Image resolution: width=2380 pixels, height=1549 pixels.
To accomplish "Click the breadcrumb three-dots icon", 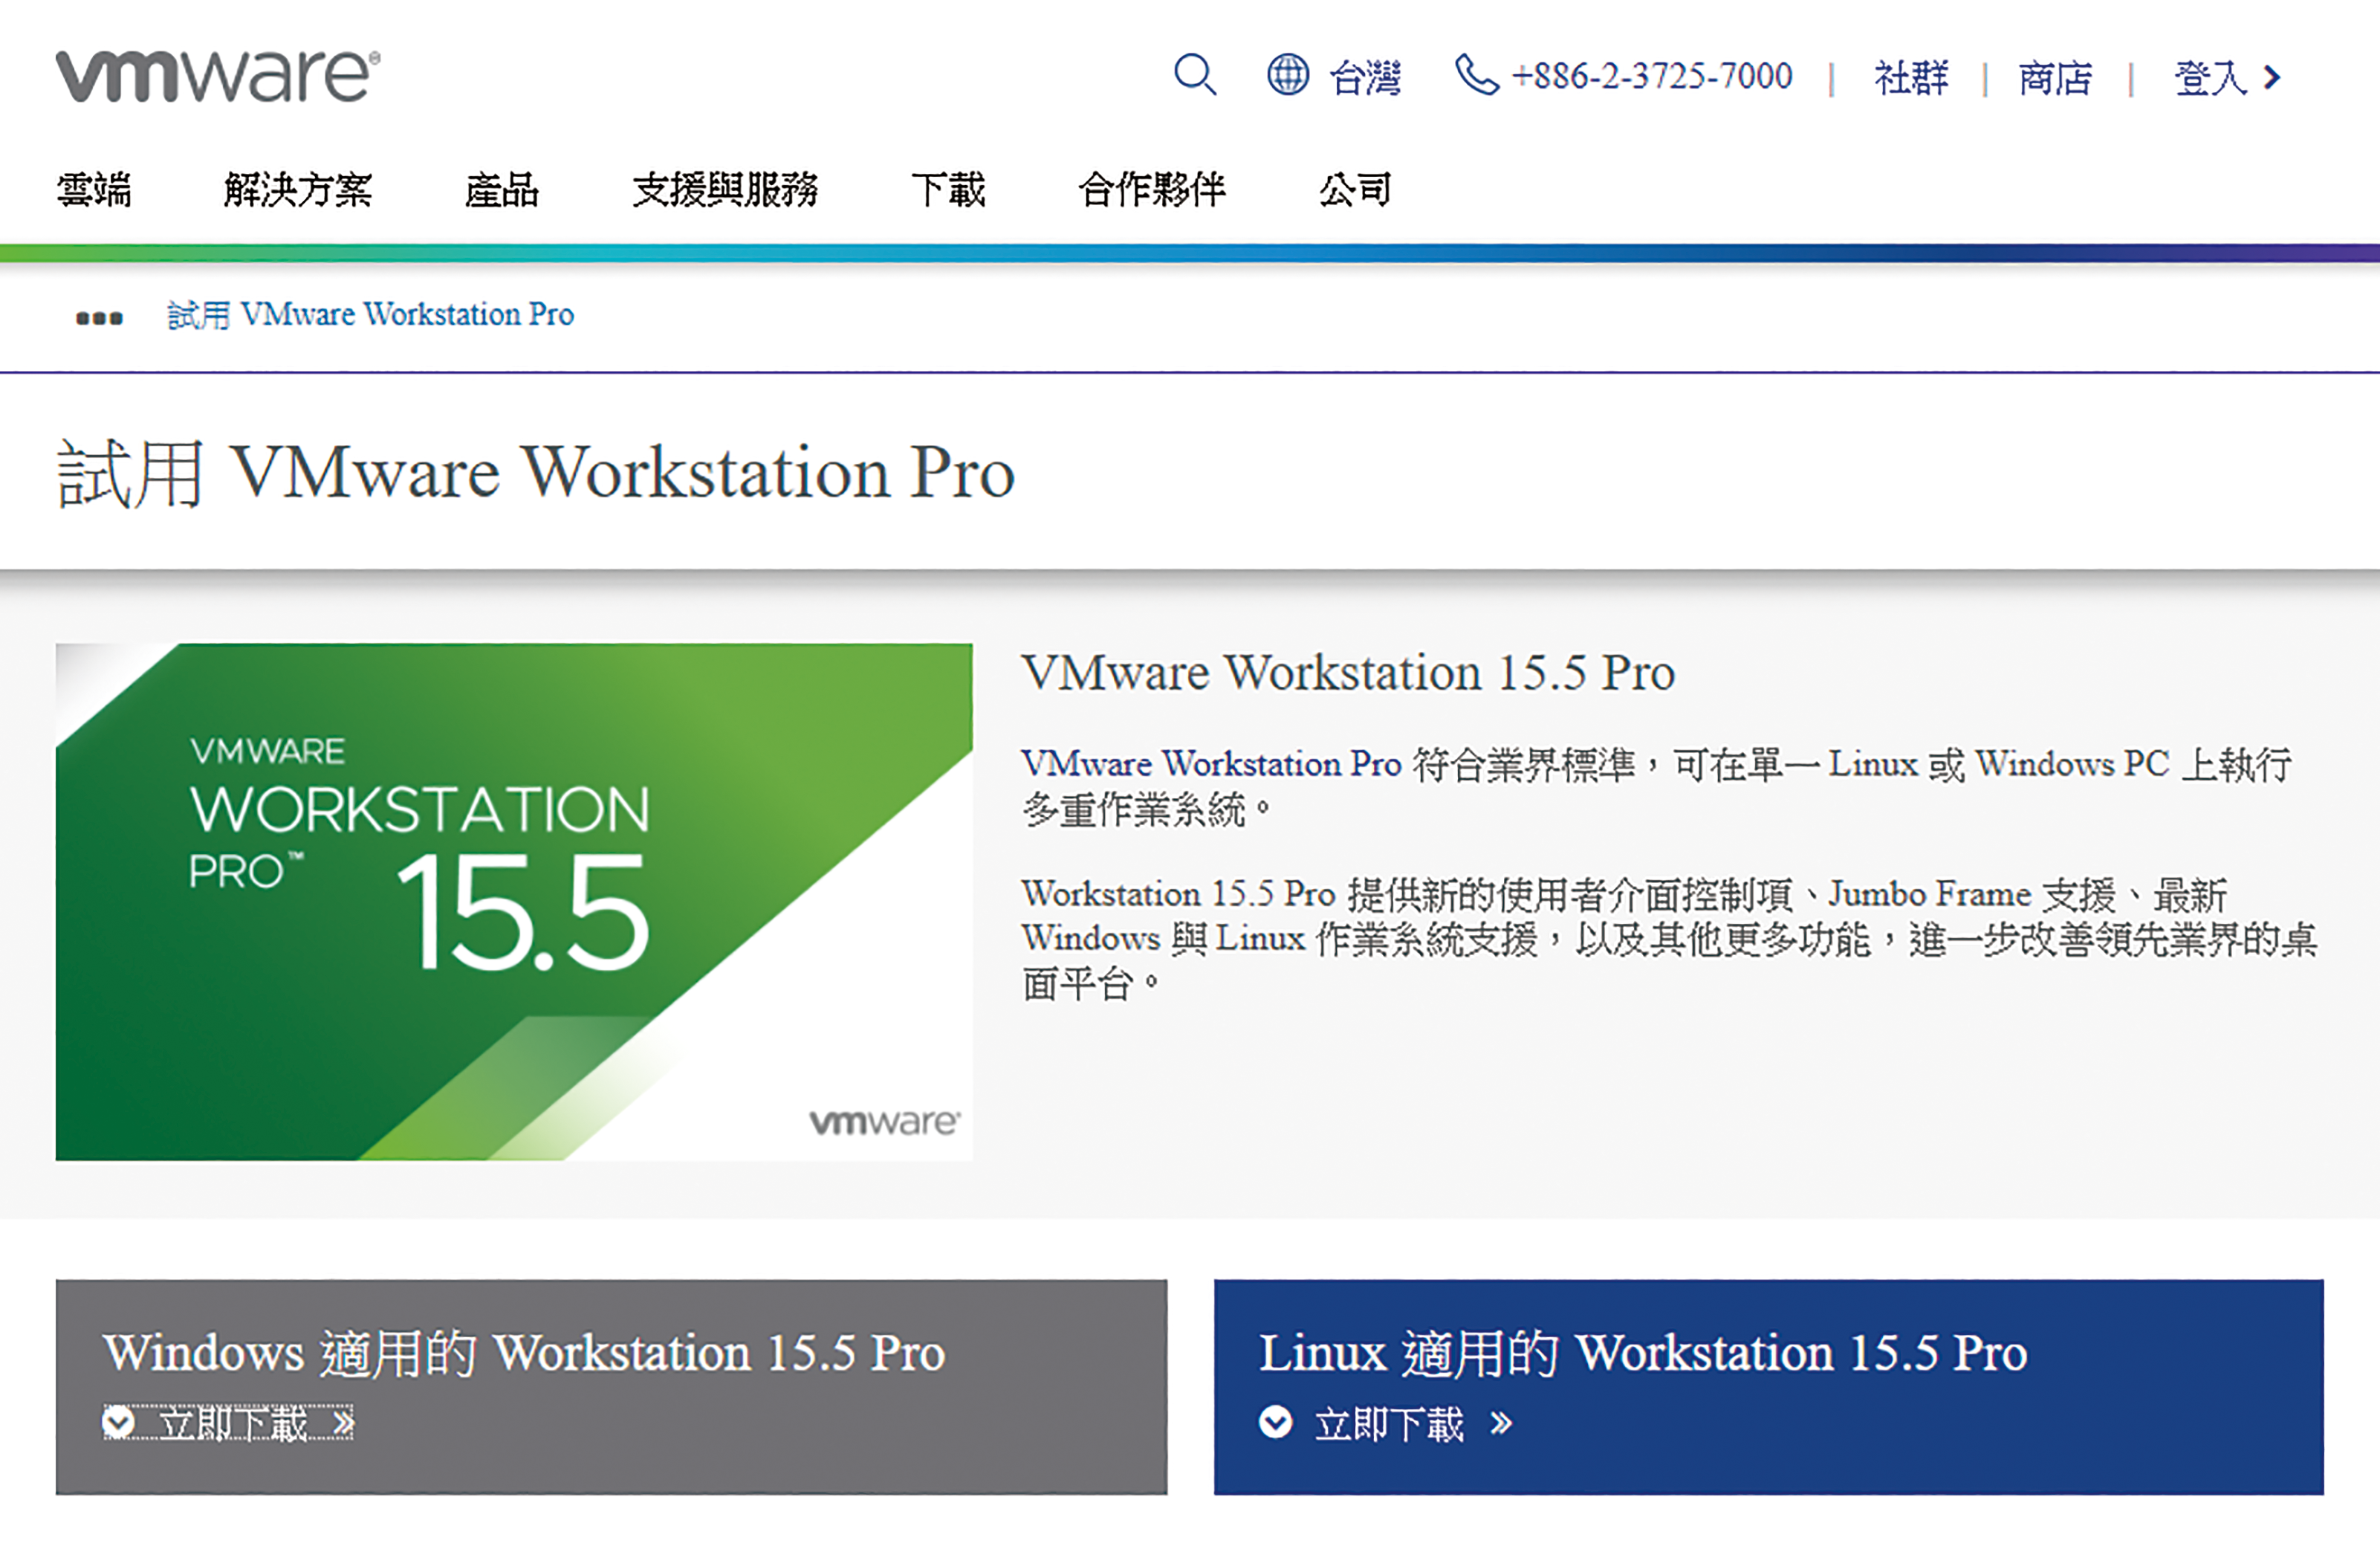I will [x=99, y=318].
